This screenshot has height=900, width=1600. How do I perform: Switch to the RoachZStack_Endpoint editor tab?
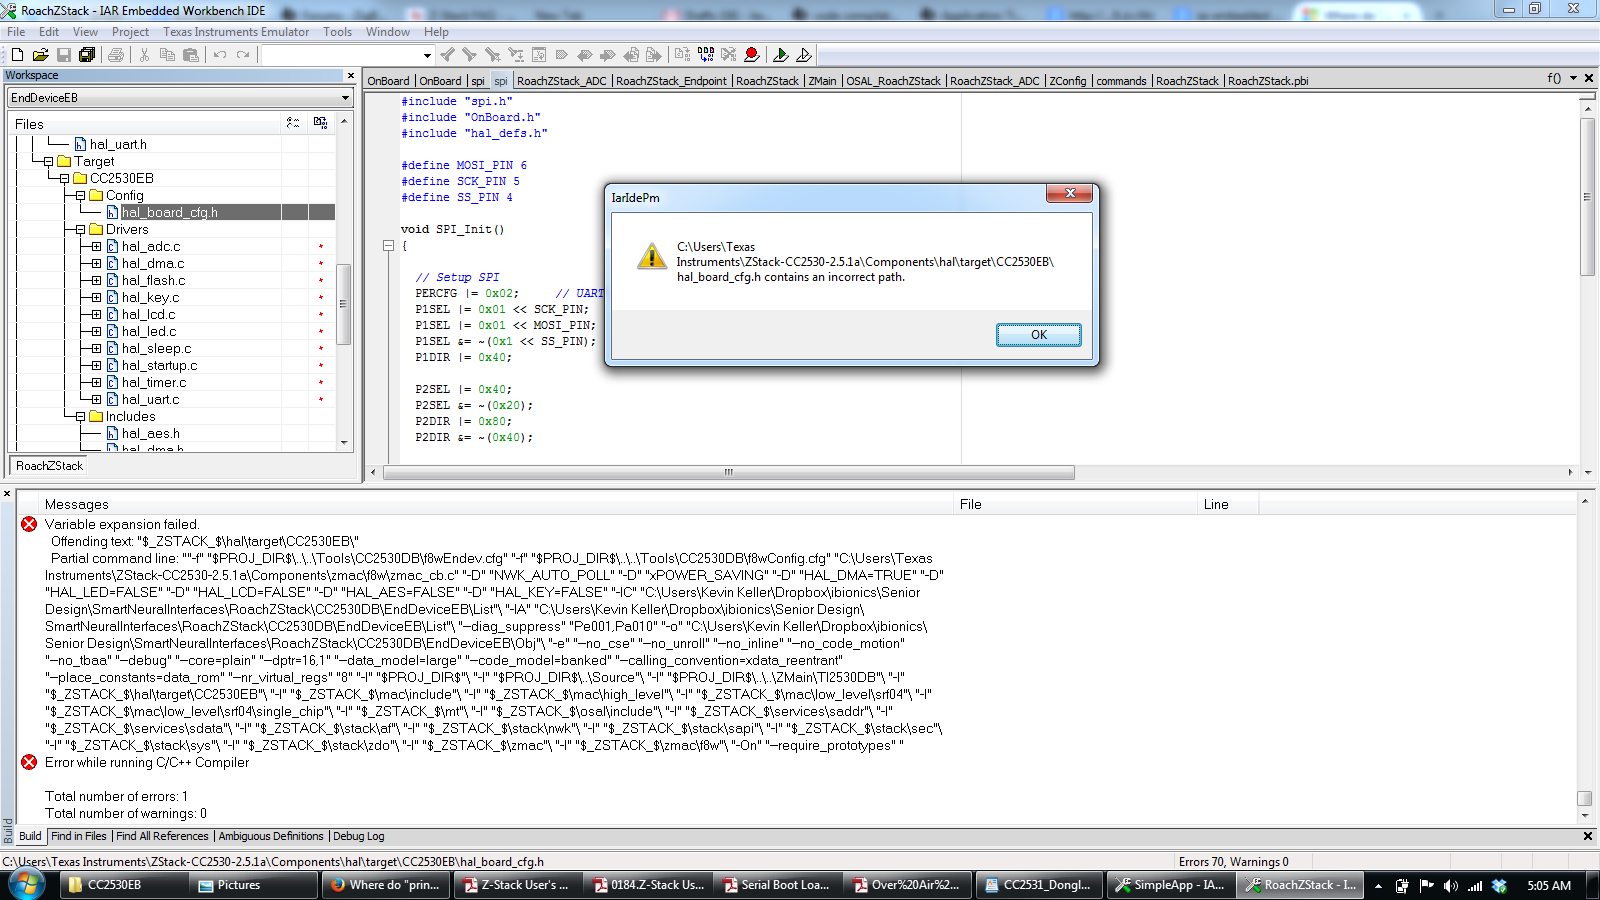pos(671,81)
